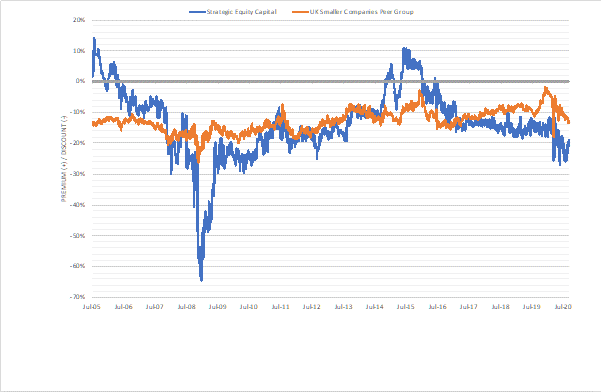Click the 20% y-axis label
Screen dimensions: 601x392
(x=79, y=20)
